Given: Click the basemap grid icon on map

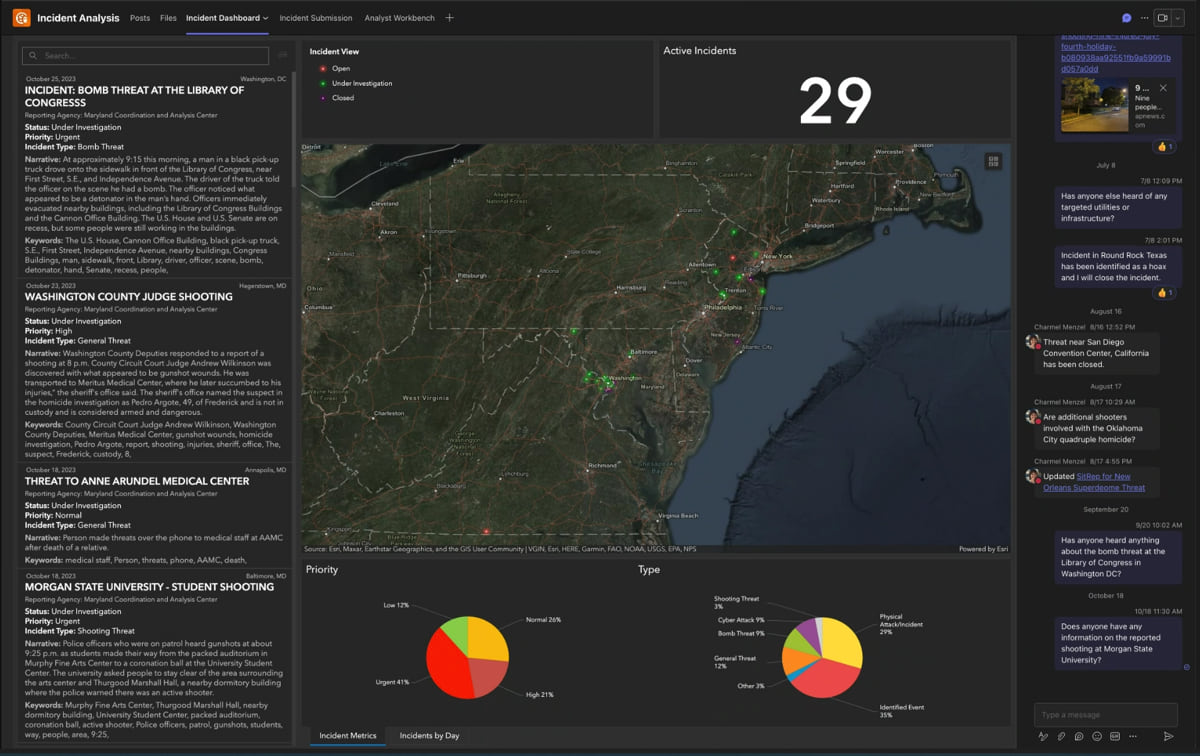Looking at the screenshot, I should (x=993, y=160).
